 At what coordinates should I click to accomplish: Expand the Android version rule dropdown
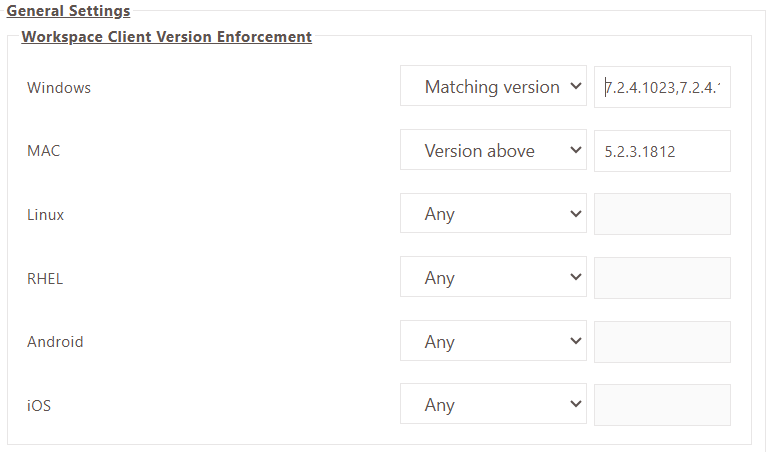(x=493, y=341)
